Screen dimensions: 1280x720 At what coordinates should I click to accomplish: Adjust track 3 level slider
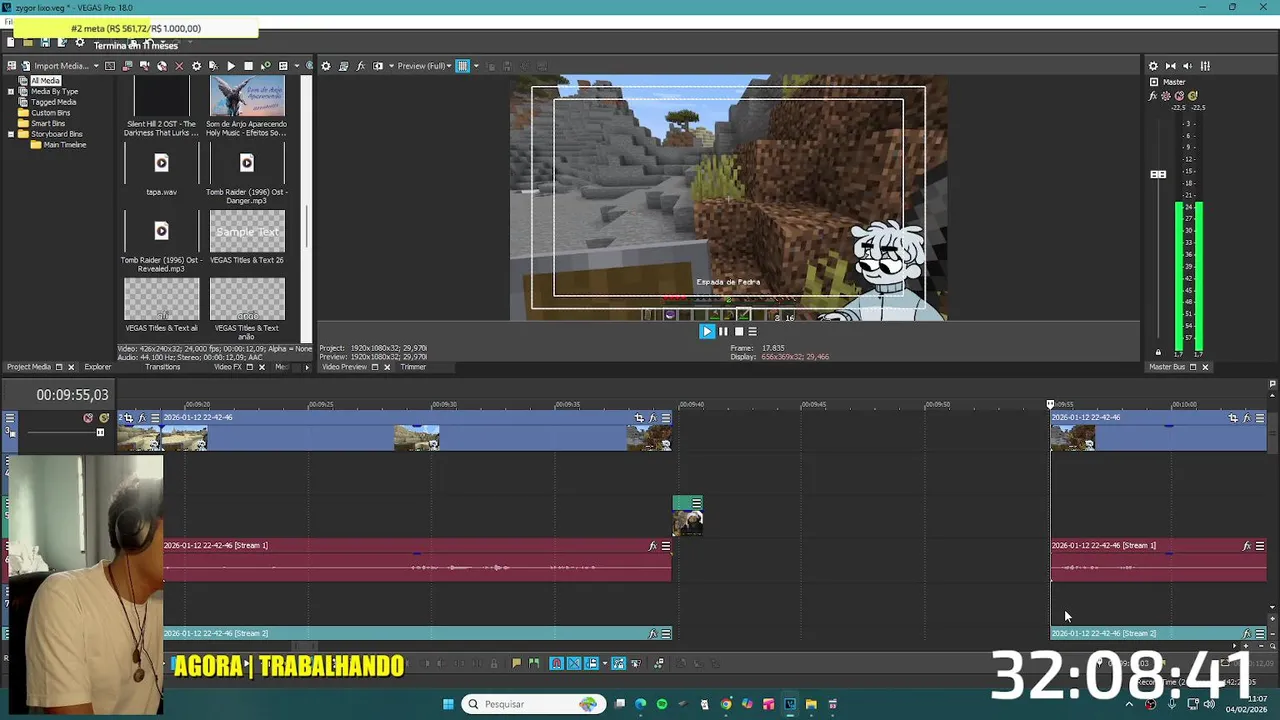pos(100,432)
